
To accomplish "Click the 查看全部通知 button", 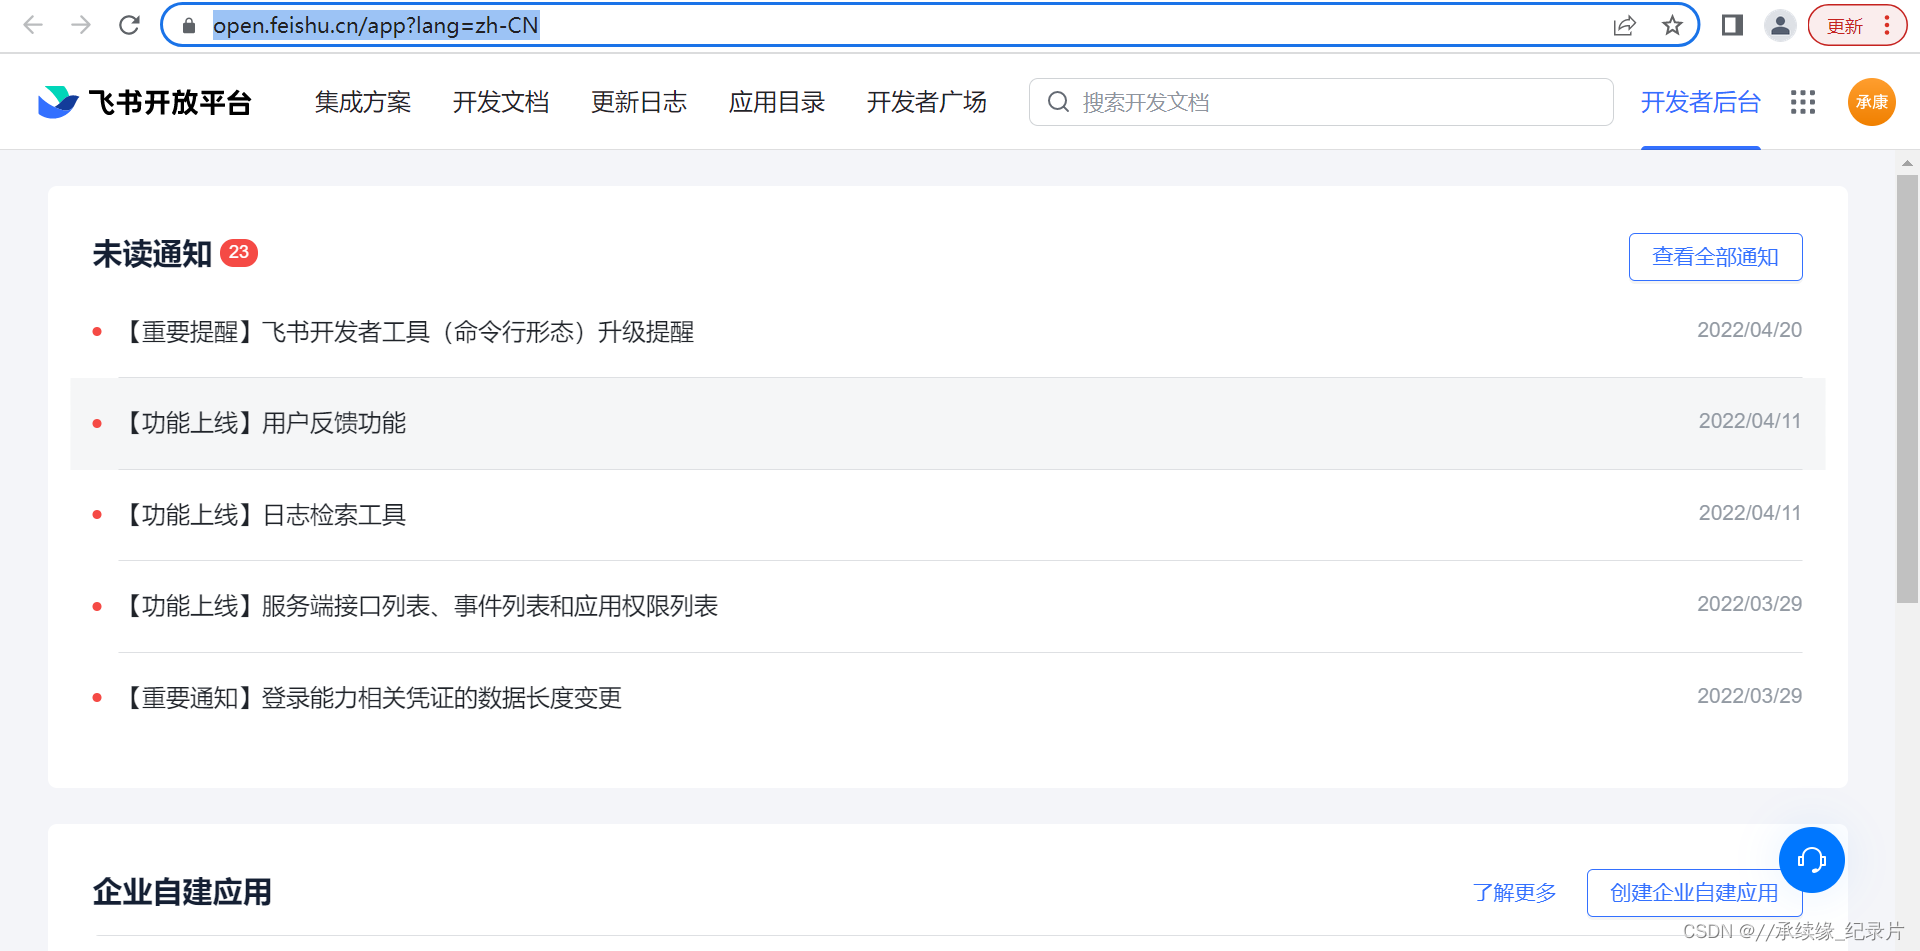I will [x=1716, y=257].
